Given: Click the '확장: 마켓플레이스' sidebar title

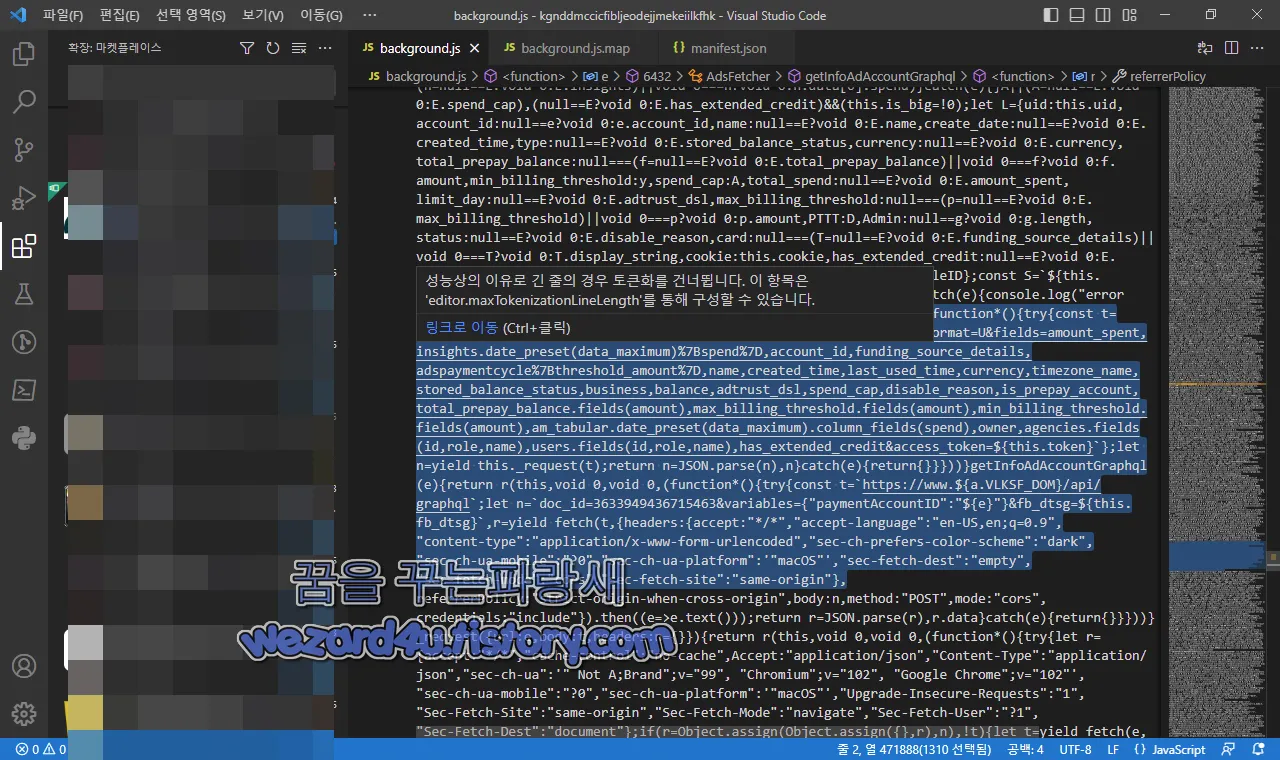Looking at the screenshot, I should click(x=114, y=48).
